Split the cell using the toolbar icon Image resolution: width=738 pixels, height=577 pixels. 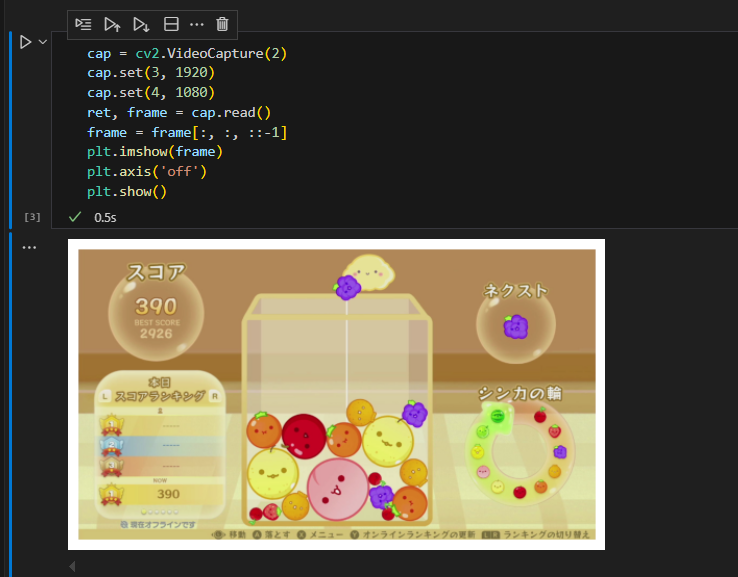pyautogui.click(x=171, y=24)
